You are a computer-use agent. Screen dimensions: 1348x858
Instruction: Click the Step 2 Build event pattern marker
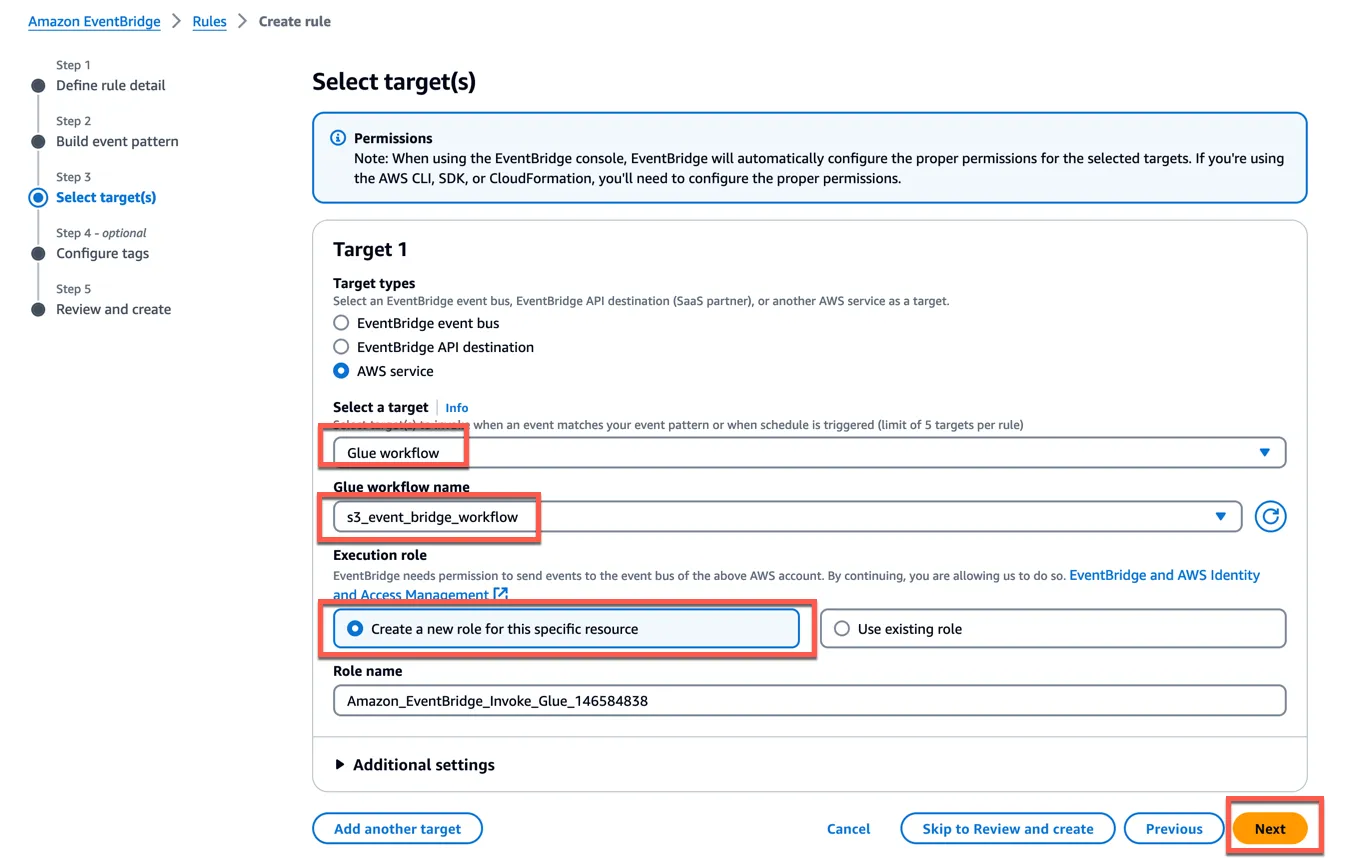tap(38, 142)
